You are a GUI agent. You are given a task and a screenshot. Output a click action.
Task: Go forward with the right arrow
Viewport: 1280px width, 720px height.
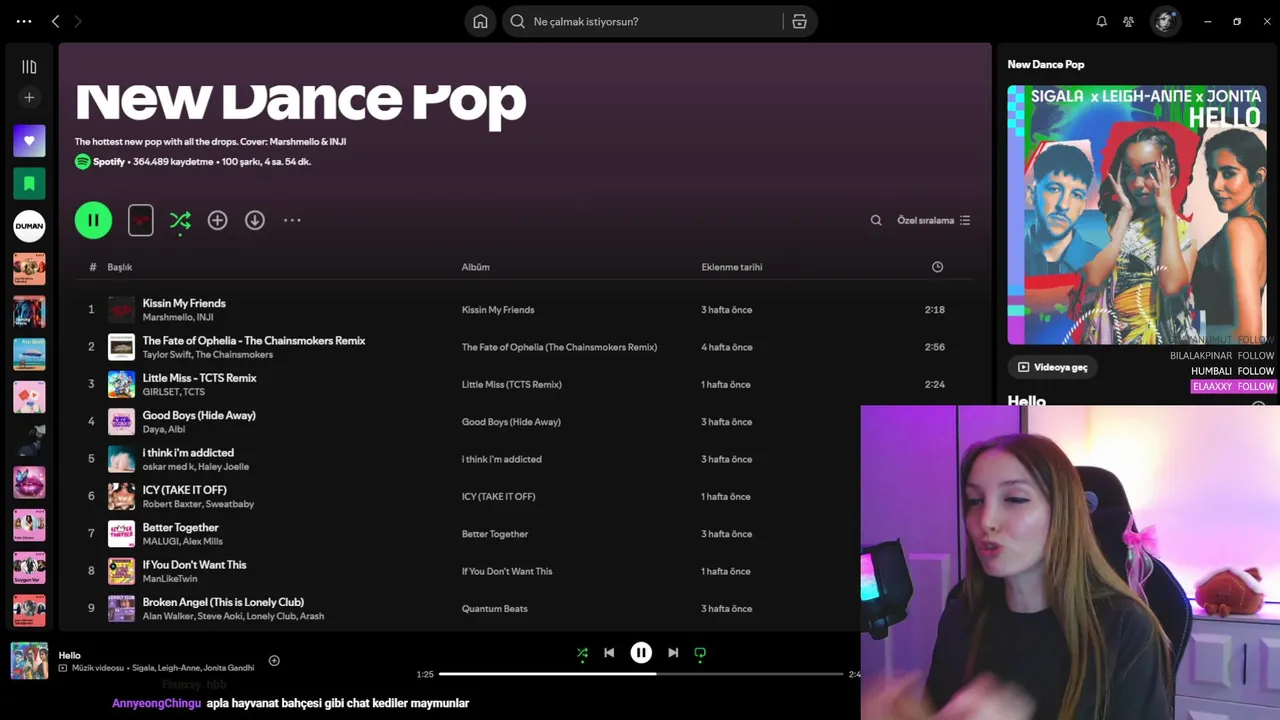[x=78, y=21]
